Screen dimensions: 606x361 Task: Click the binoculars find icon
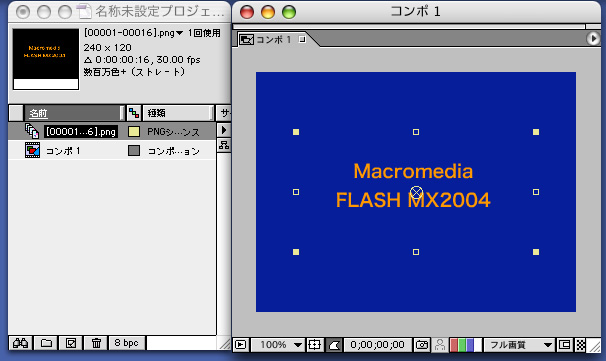tap(20, 343)
